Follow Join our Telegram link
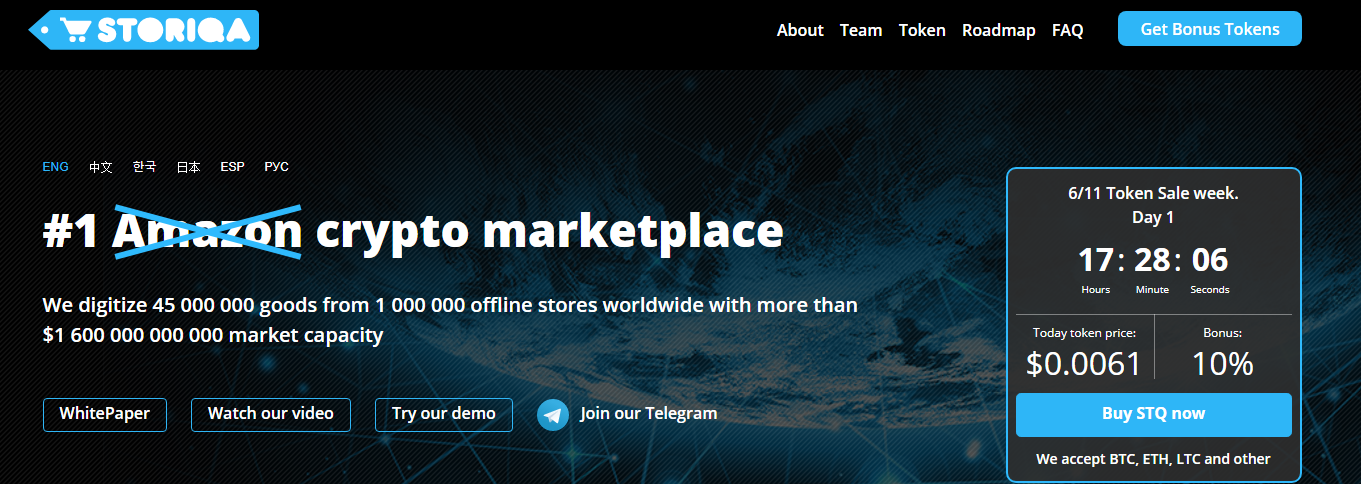Viewport: 1361px width, 484px height. click(x=649, y=414)
